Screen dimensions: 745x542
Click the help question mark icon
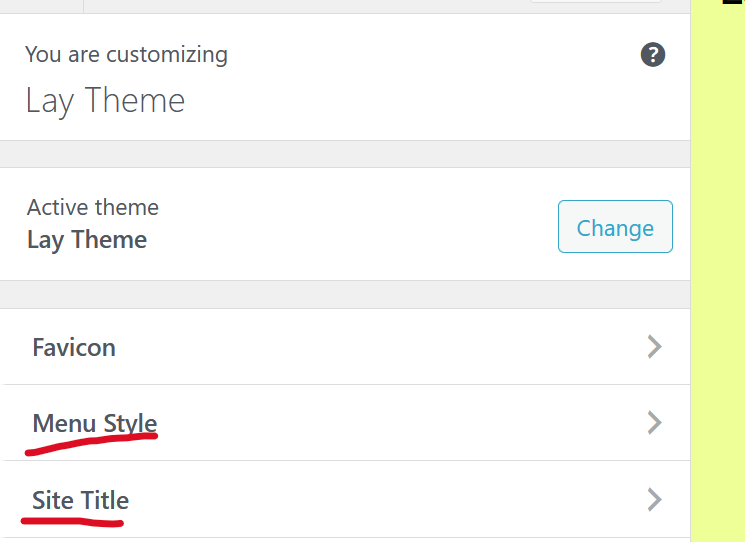point(653,55)
